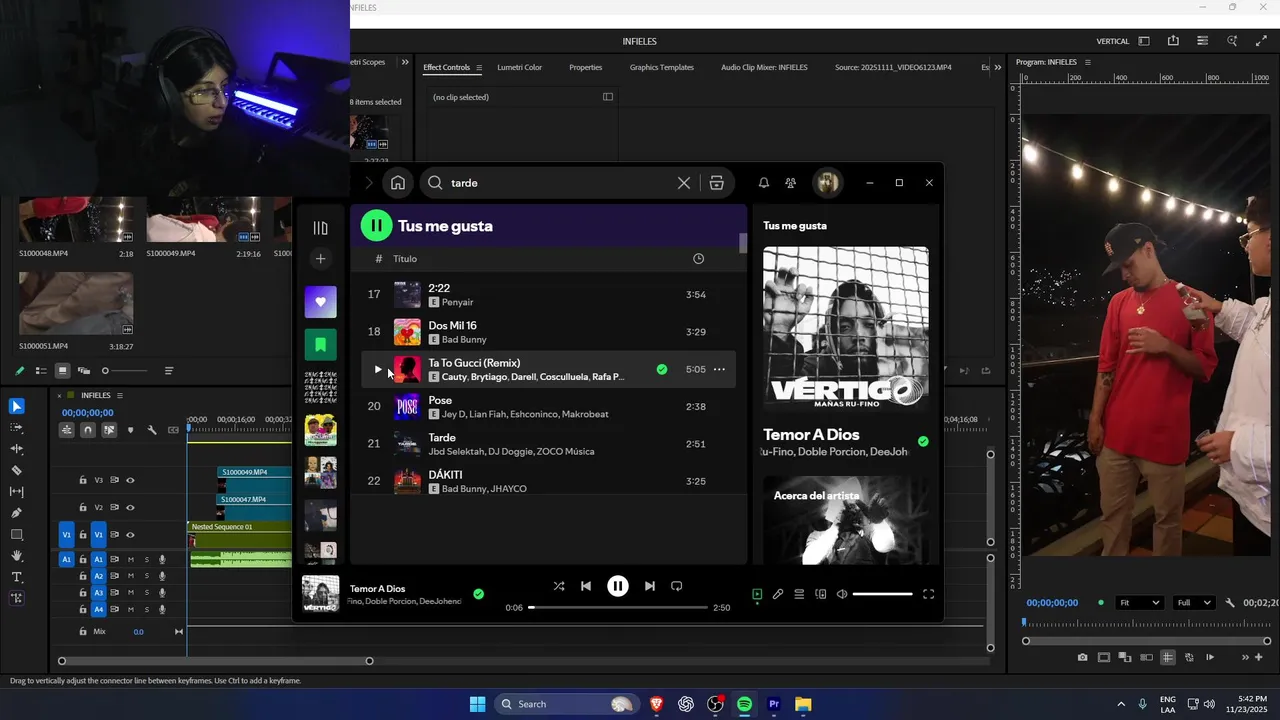This screenshot has height=720, width=1280.
Task: Click Add Marker icon in timeline
Action: click(x=130, y=430)
